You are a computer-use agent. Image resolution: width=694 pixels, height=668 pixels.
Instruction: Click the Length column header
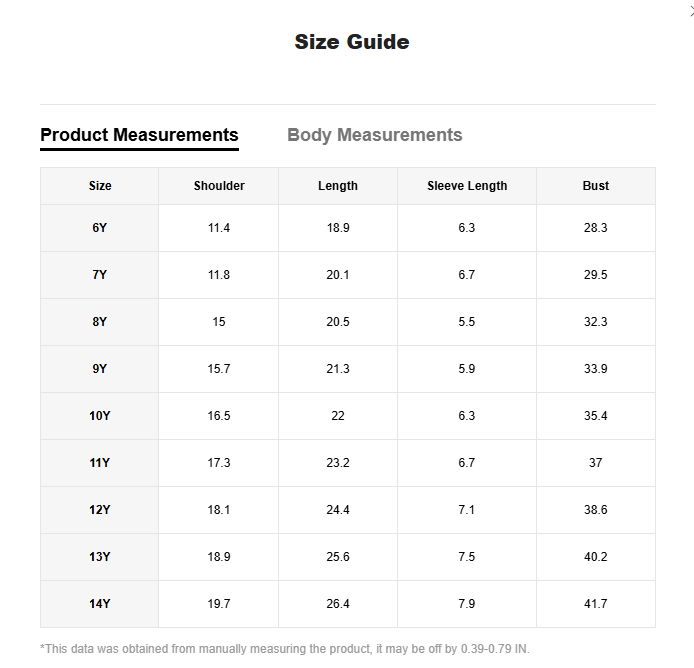338,186
